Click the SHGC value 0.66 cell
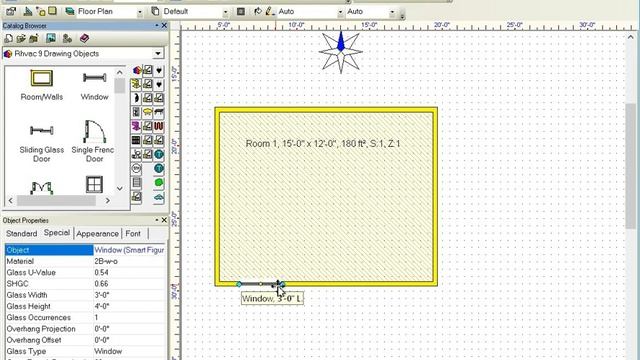 point(129,284)
